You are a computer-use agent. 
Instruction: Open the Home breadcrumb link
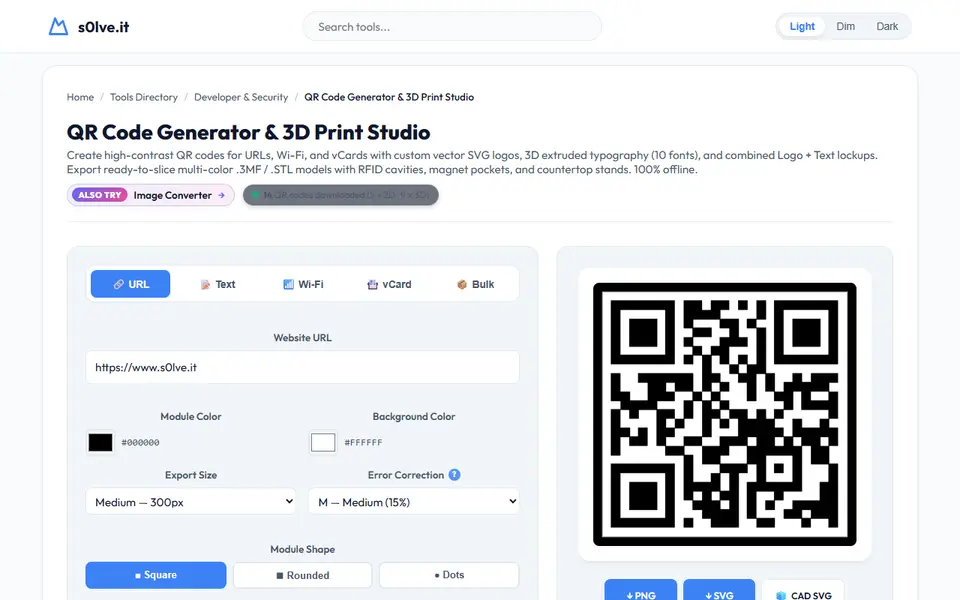pos(80,97)
